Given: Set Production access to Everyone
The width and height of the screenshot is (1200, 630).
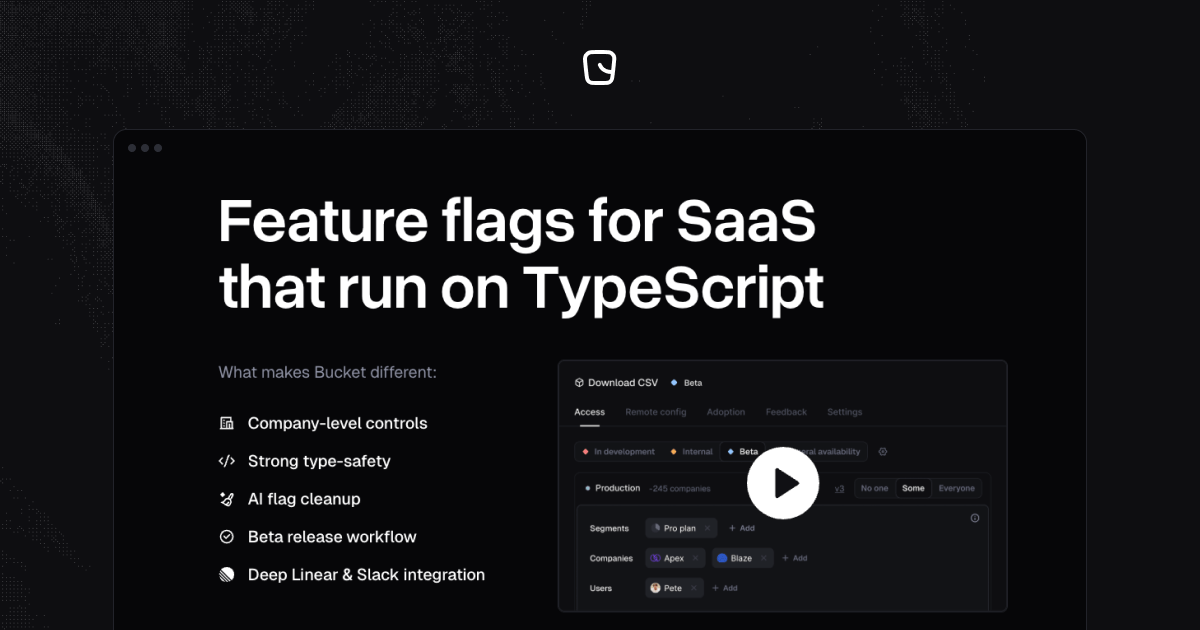Looking at the screenshot, I should (x=957, y=488).
